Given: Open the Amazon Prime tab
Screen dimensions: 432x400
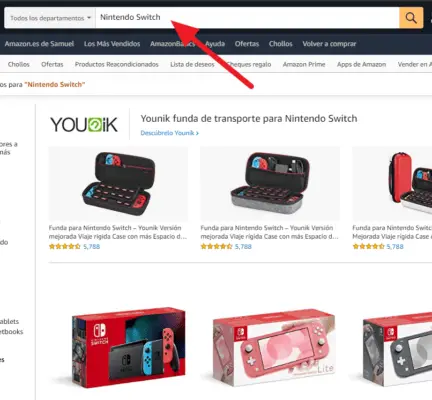Looking at the screenshot, I should point(304,64).
